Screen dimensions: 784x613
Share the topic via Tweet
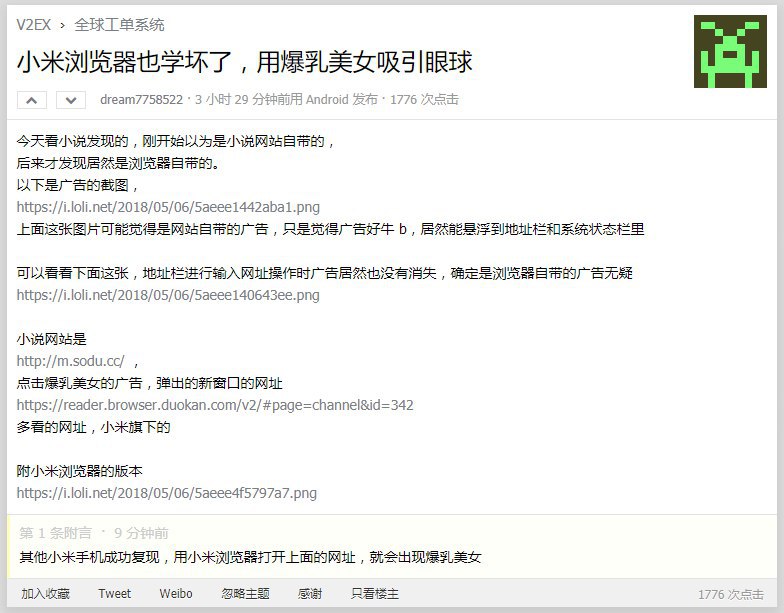tap(114, 594)
